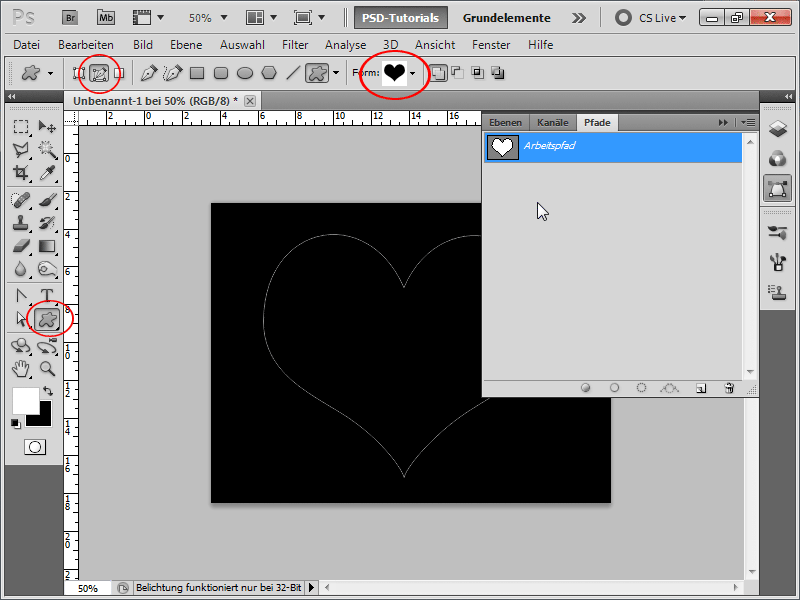Reset default foreground and background colors
The image size is (800, 600).
(15, 424)
